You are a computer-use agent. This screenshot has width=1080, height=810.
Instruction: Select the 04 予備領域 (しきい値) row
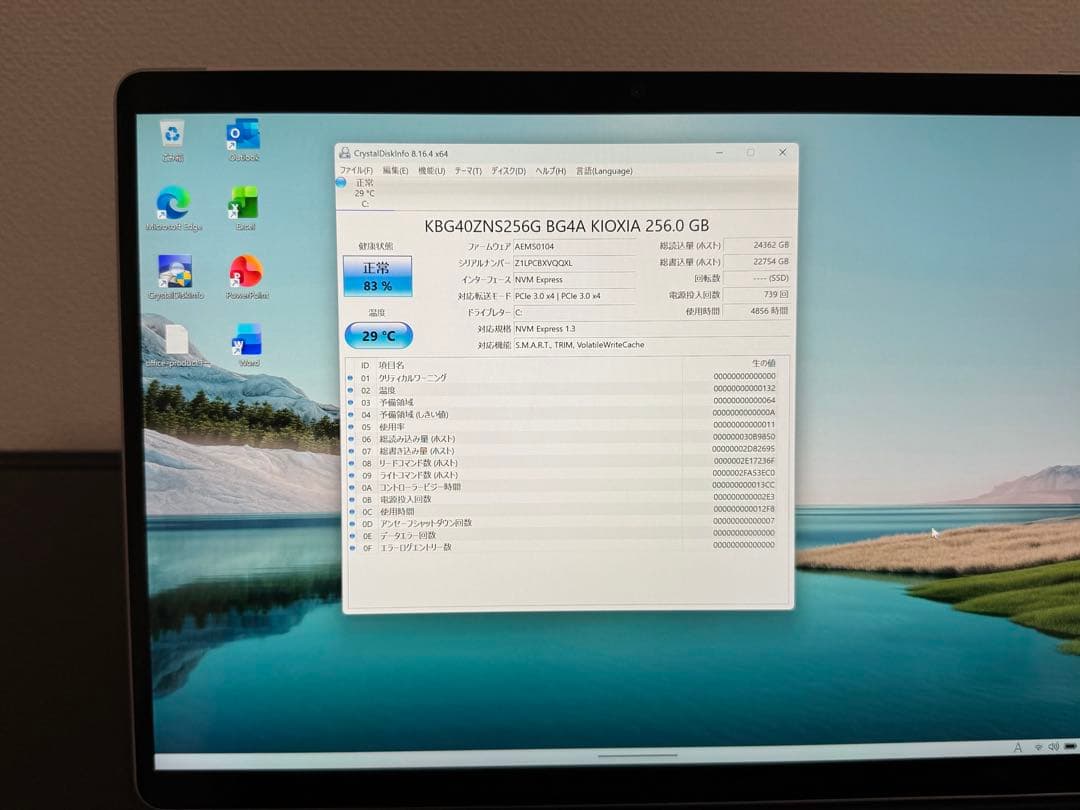pos(567,414)
